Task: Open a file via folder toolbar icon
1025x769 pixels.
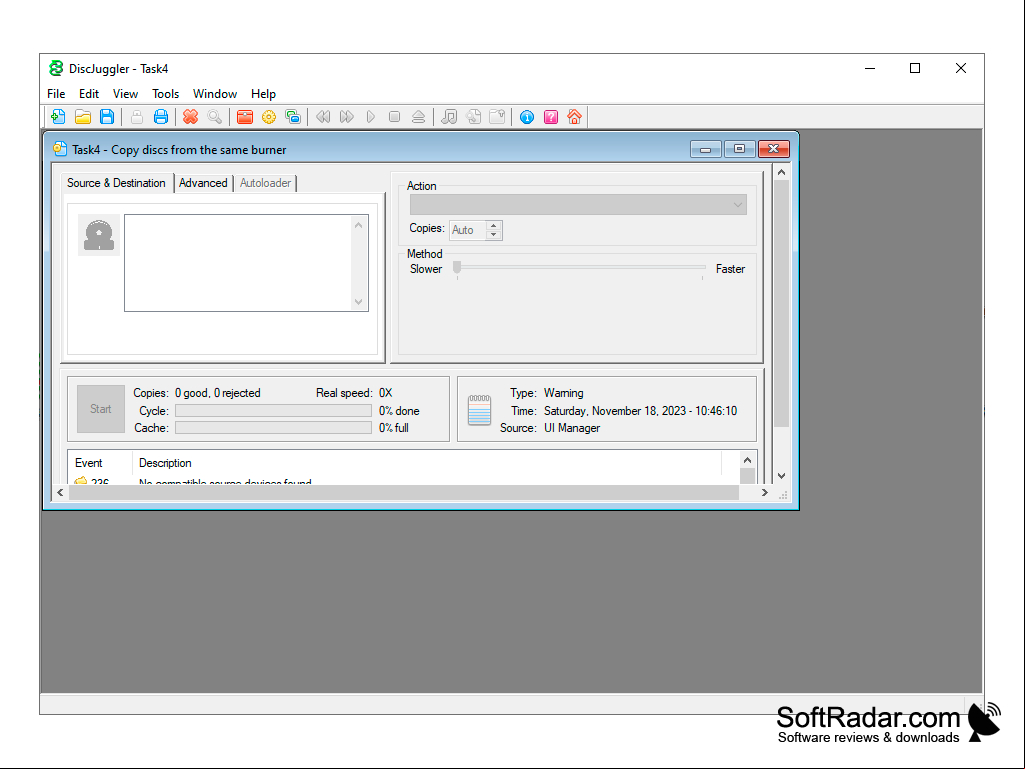Action: tap(83, 117)
